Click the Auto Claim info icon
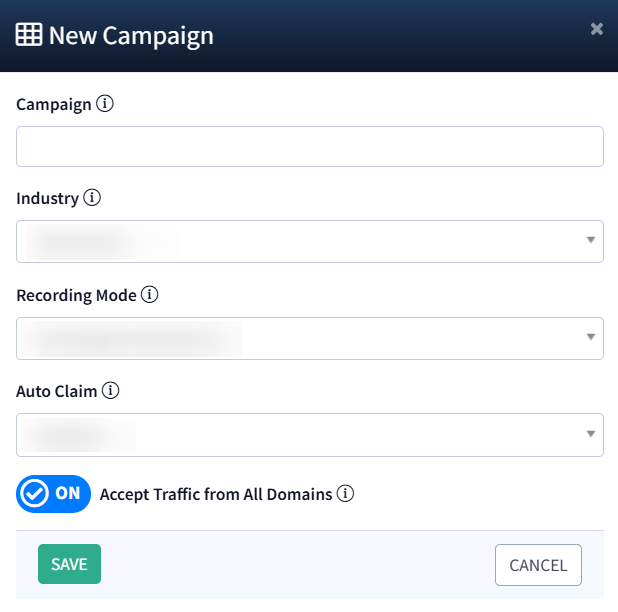Image resolution: width=618 pixels, height=612 pixels. click(x=111, y=391)
